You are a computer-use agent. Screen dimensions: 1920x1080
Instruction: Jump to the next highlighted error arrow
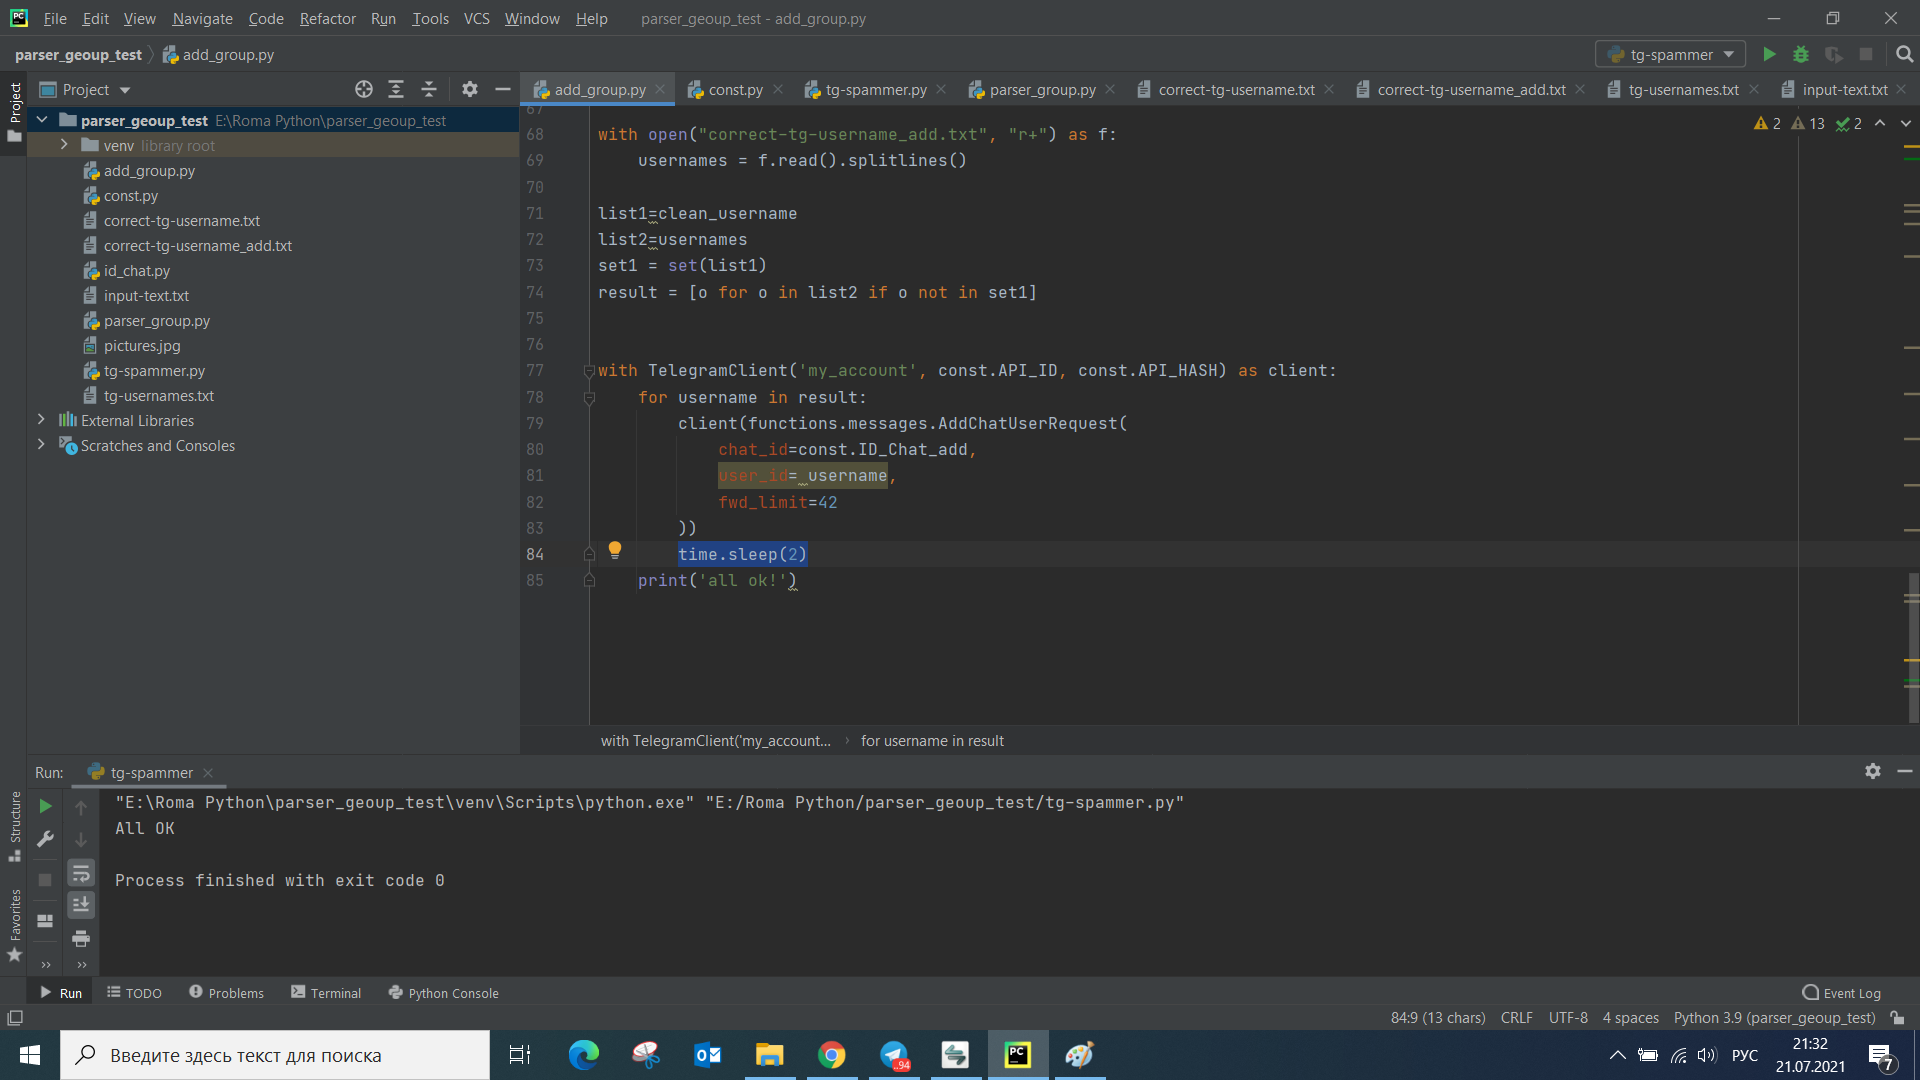pyautogui.click(x=1906, y=123)
